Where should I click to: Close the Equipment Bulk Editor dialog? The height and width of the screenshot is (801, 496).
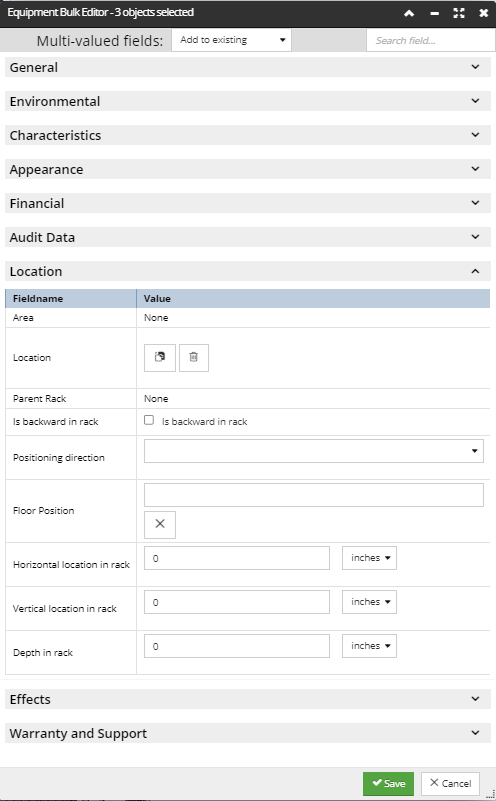(483, 13)
